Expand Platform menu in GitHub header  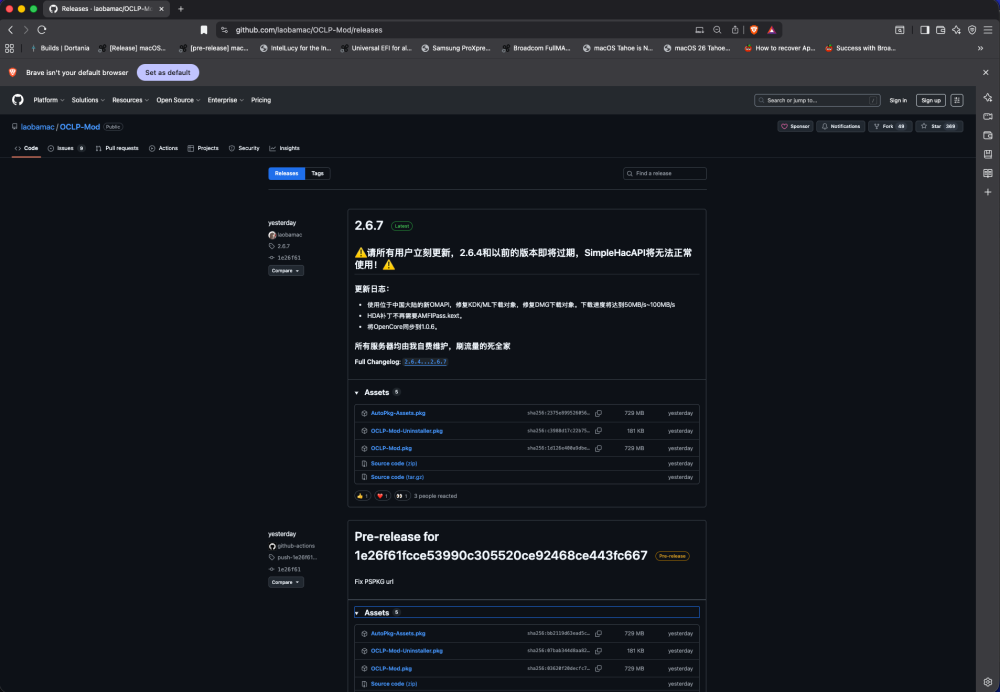pos(48,100)
